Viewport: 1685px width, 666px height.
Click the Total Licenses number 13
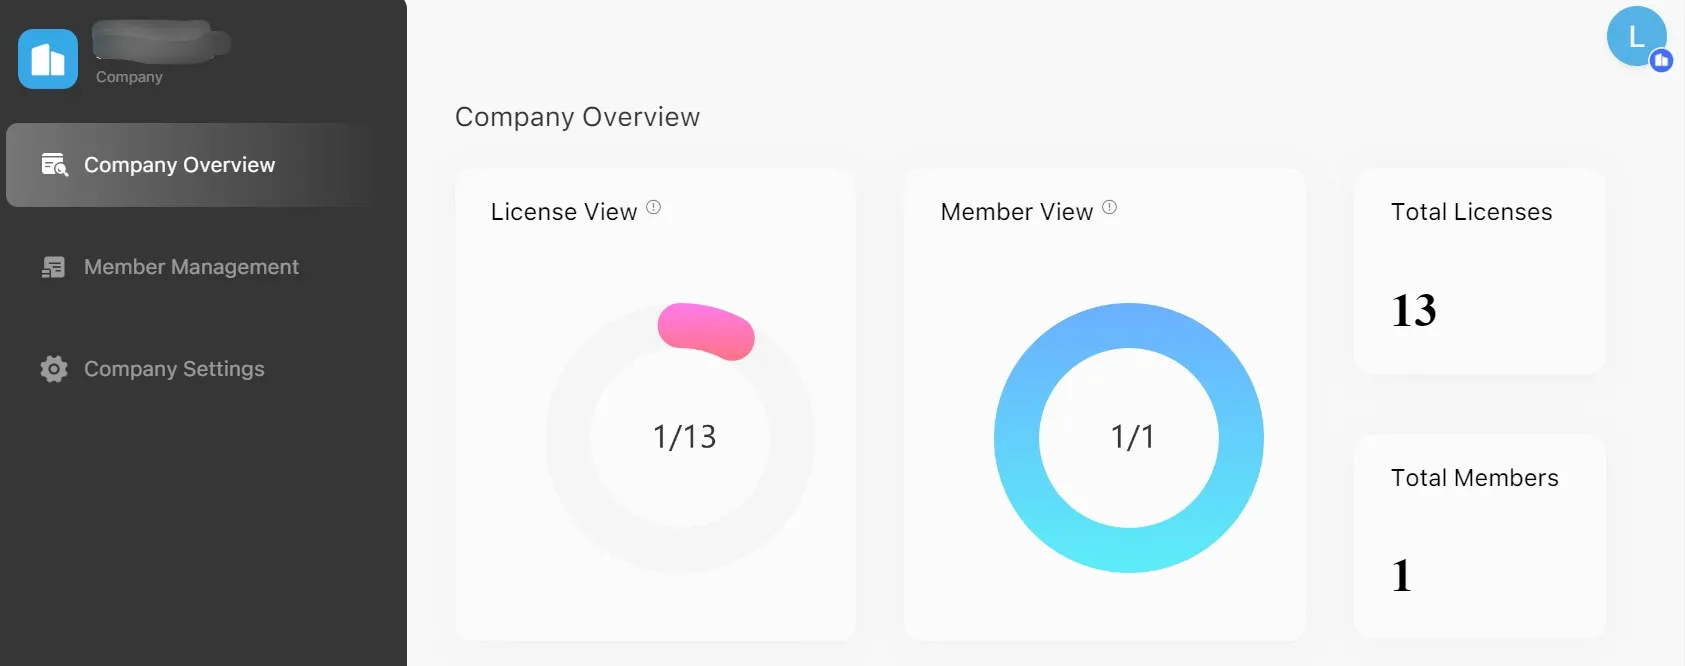[x=1414, y=311]
